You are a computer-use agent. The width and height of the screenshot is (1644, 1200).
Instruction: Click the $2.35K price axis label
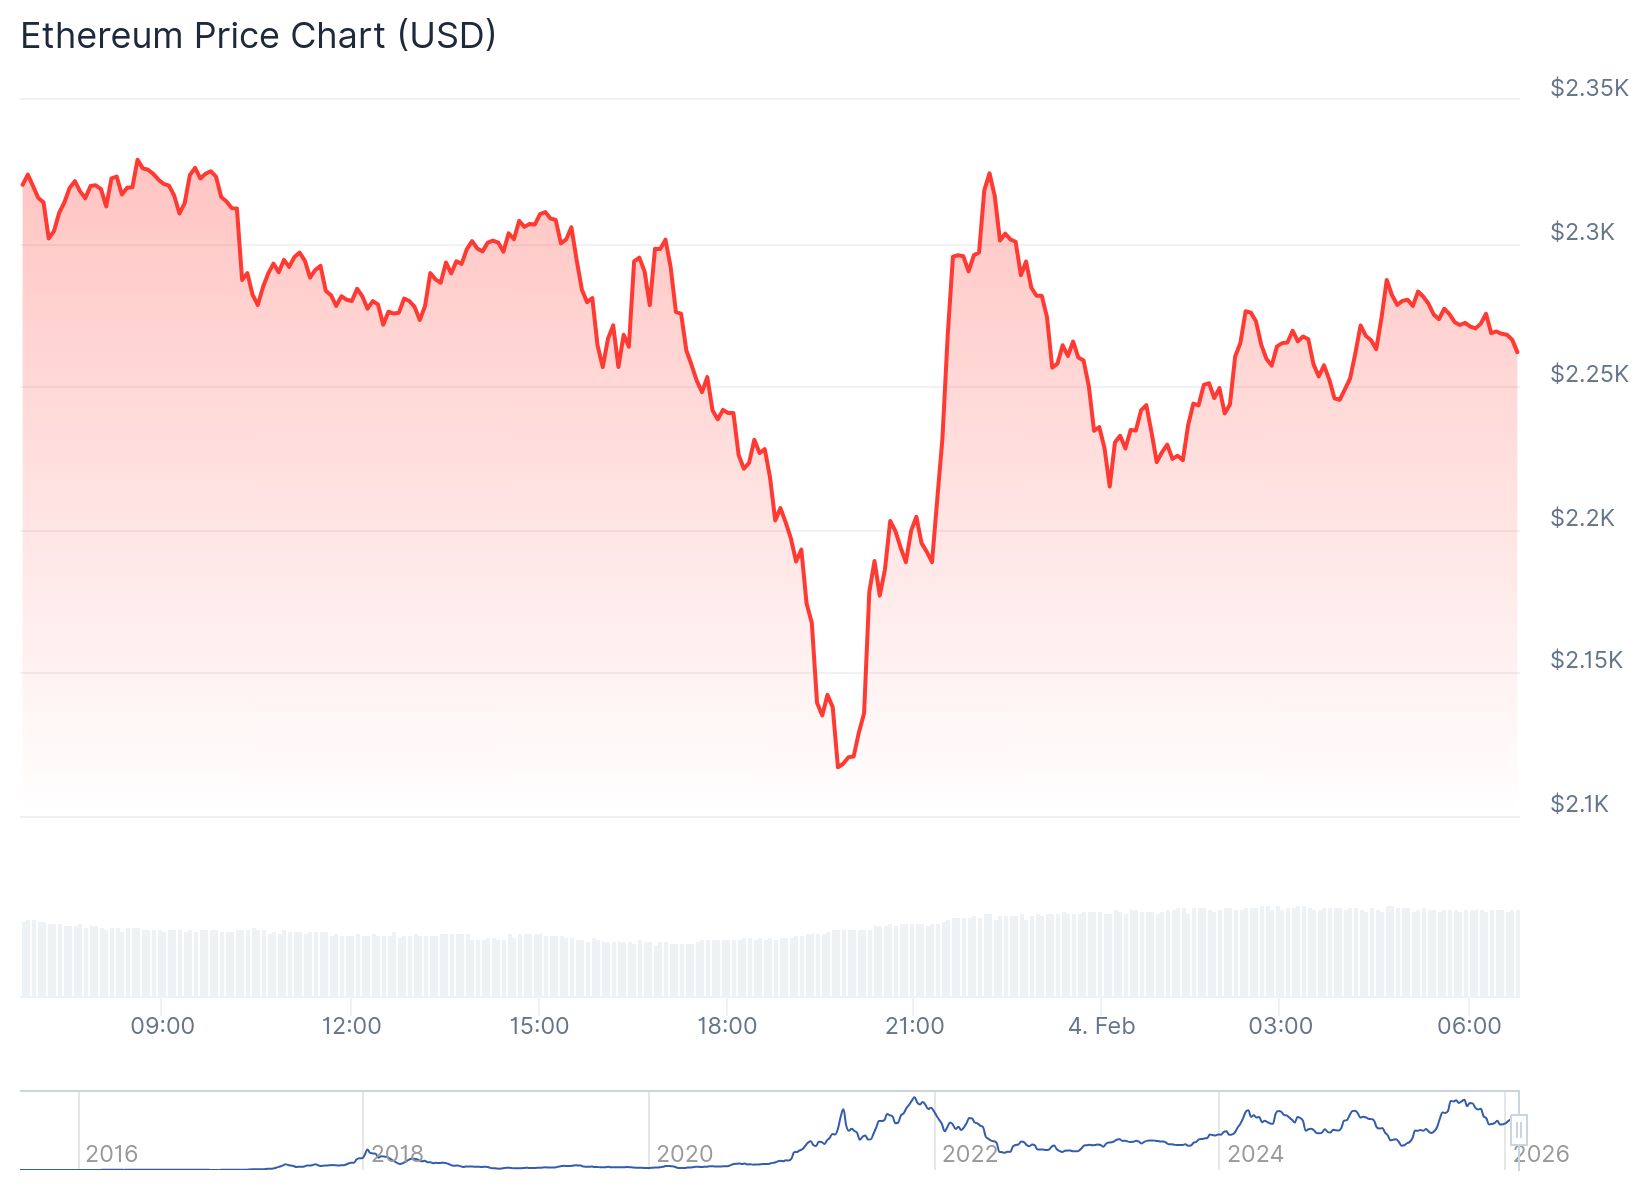[1589, 88]
